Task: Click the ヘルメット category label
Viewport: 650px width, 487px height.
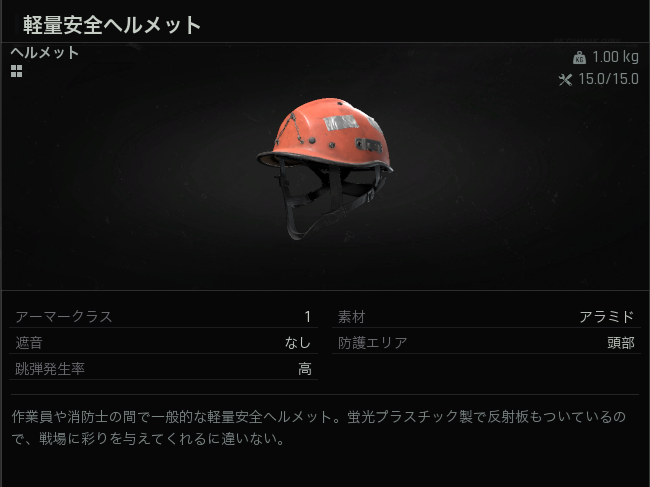Action: pos(44,53)
